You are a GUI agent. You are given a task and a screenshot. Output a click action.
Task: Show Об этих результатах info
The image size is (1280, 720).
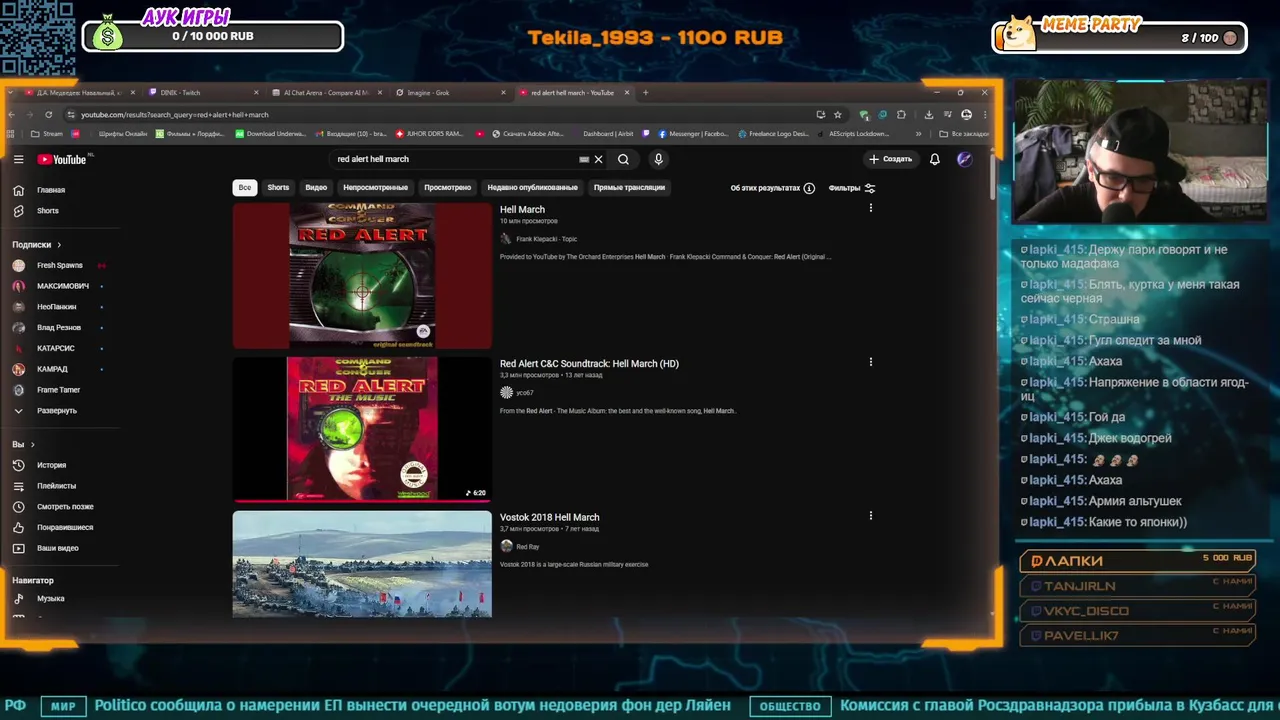772,188
